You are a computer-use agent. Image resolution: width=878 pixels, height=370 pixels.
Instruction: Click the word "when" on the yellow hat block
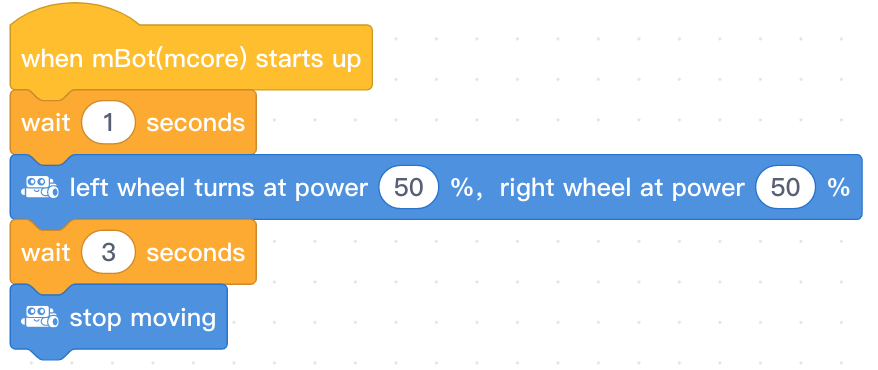(53, 58)
